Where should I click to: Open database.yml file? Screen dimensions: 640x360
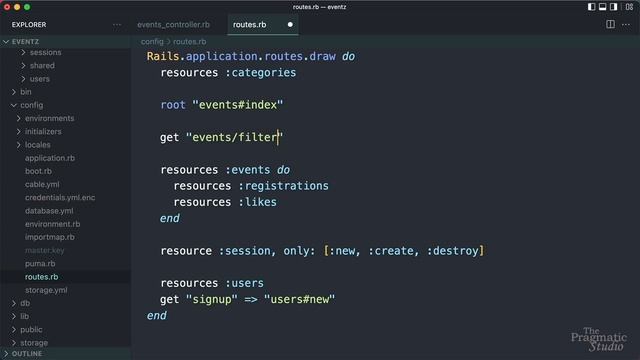49,211
